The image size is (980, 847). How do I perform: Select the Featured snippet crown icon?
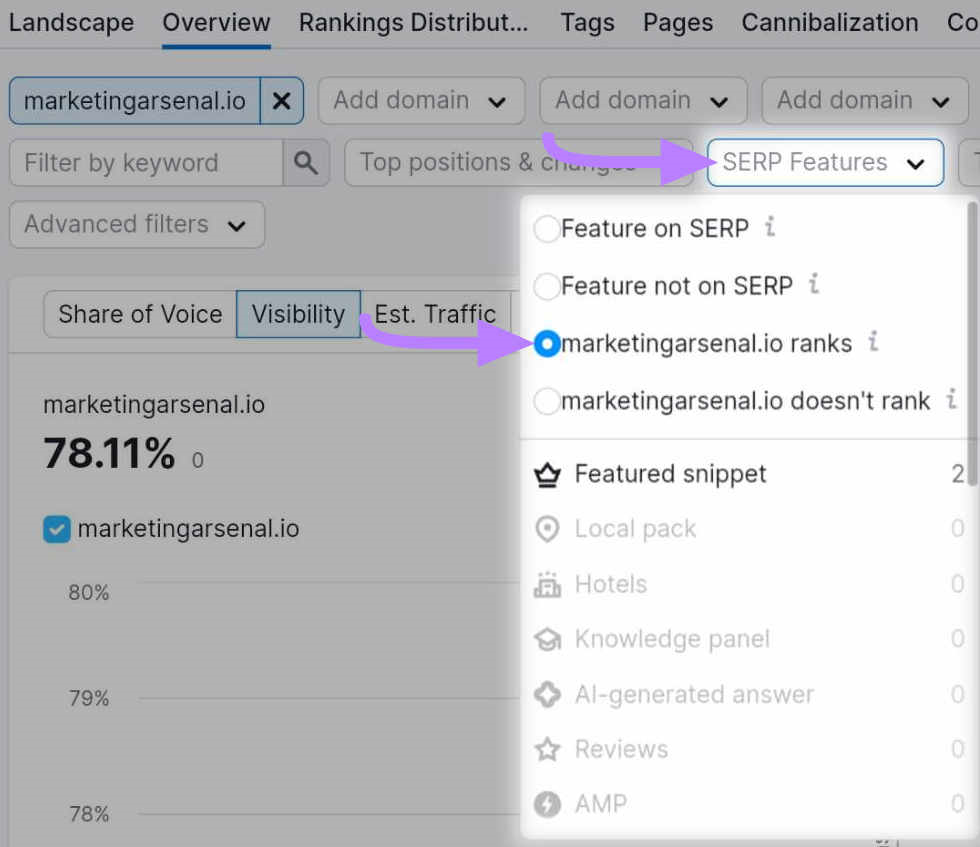[547, 474]
